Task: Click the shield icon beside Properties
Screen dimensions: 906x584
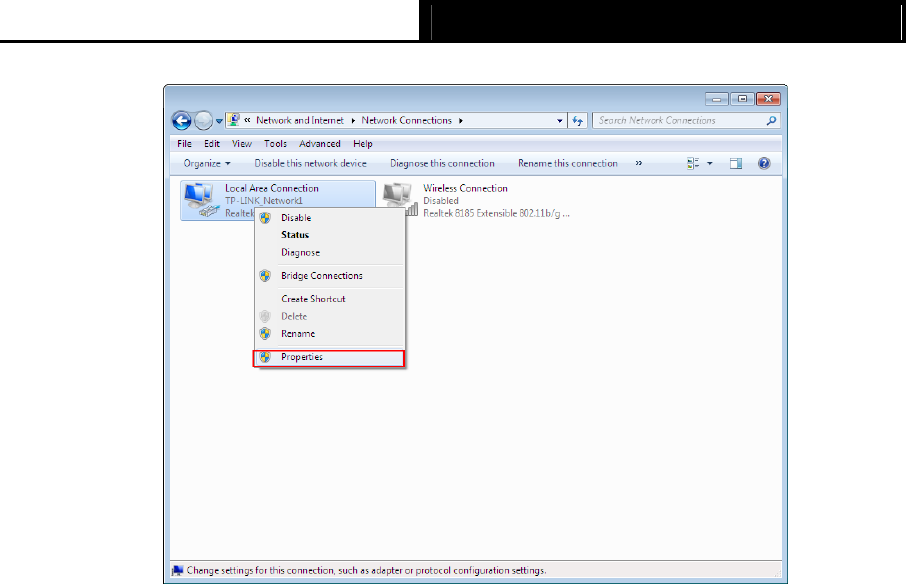Action: (265, 357)
